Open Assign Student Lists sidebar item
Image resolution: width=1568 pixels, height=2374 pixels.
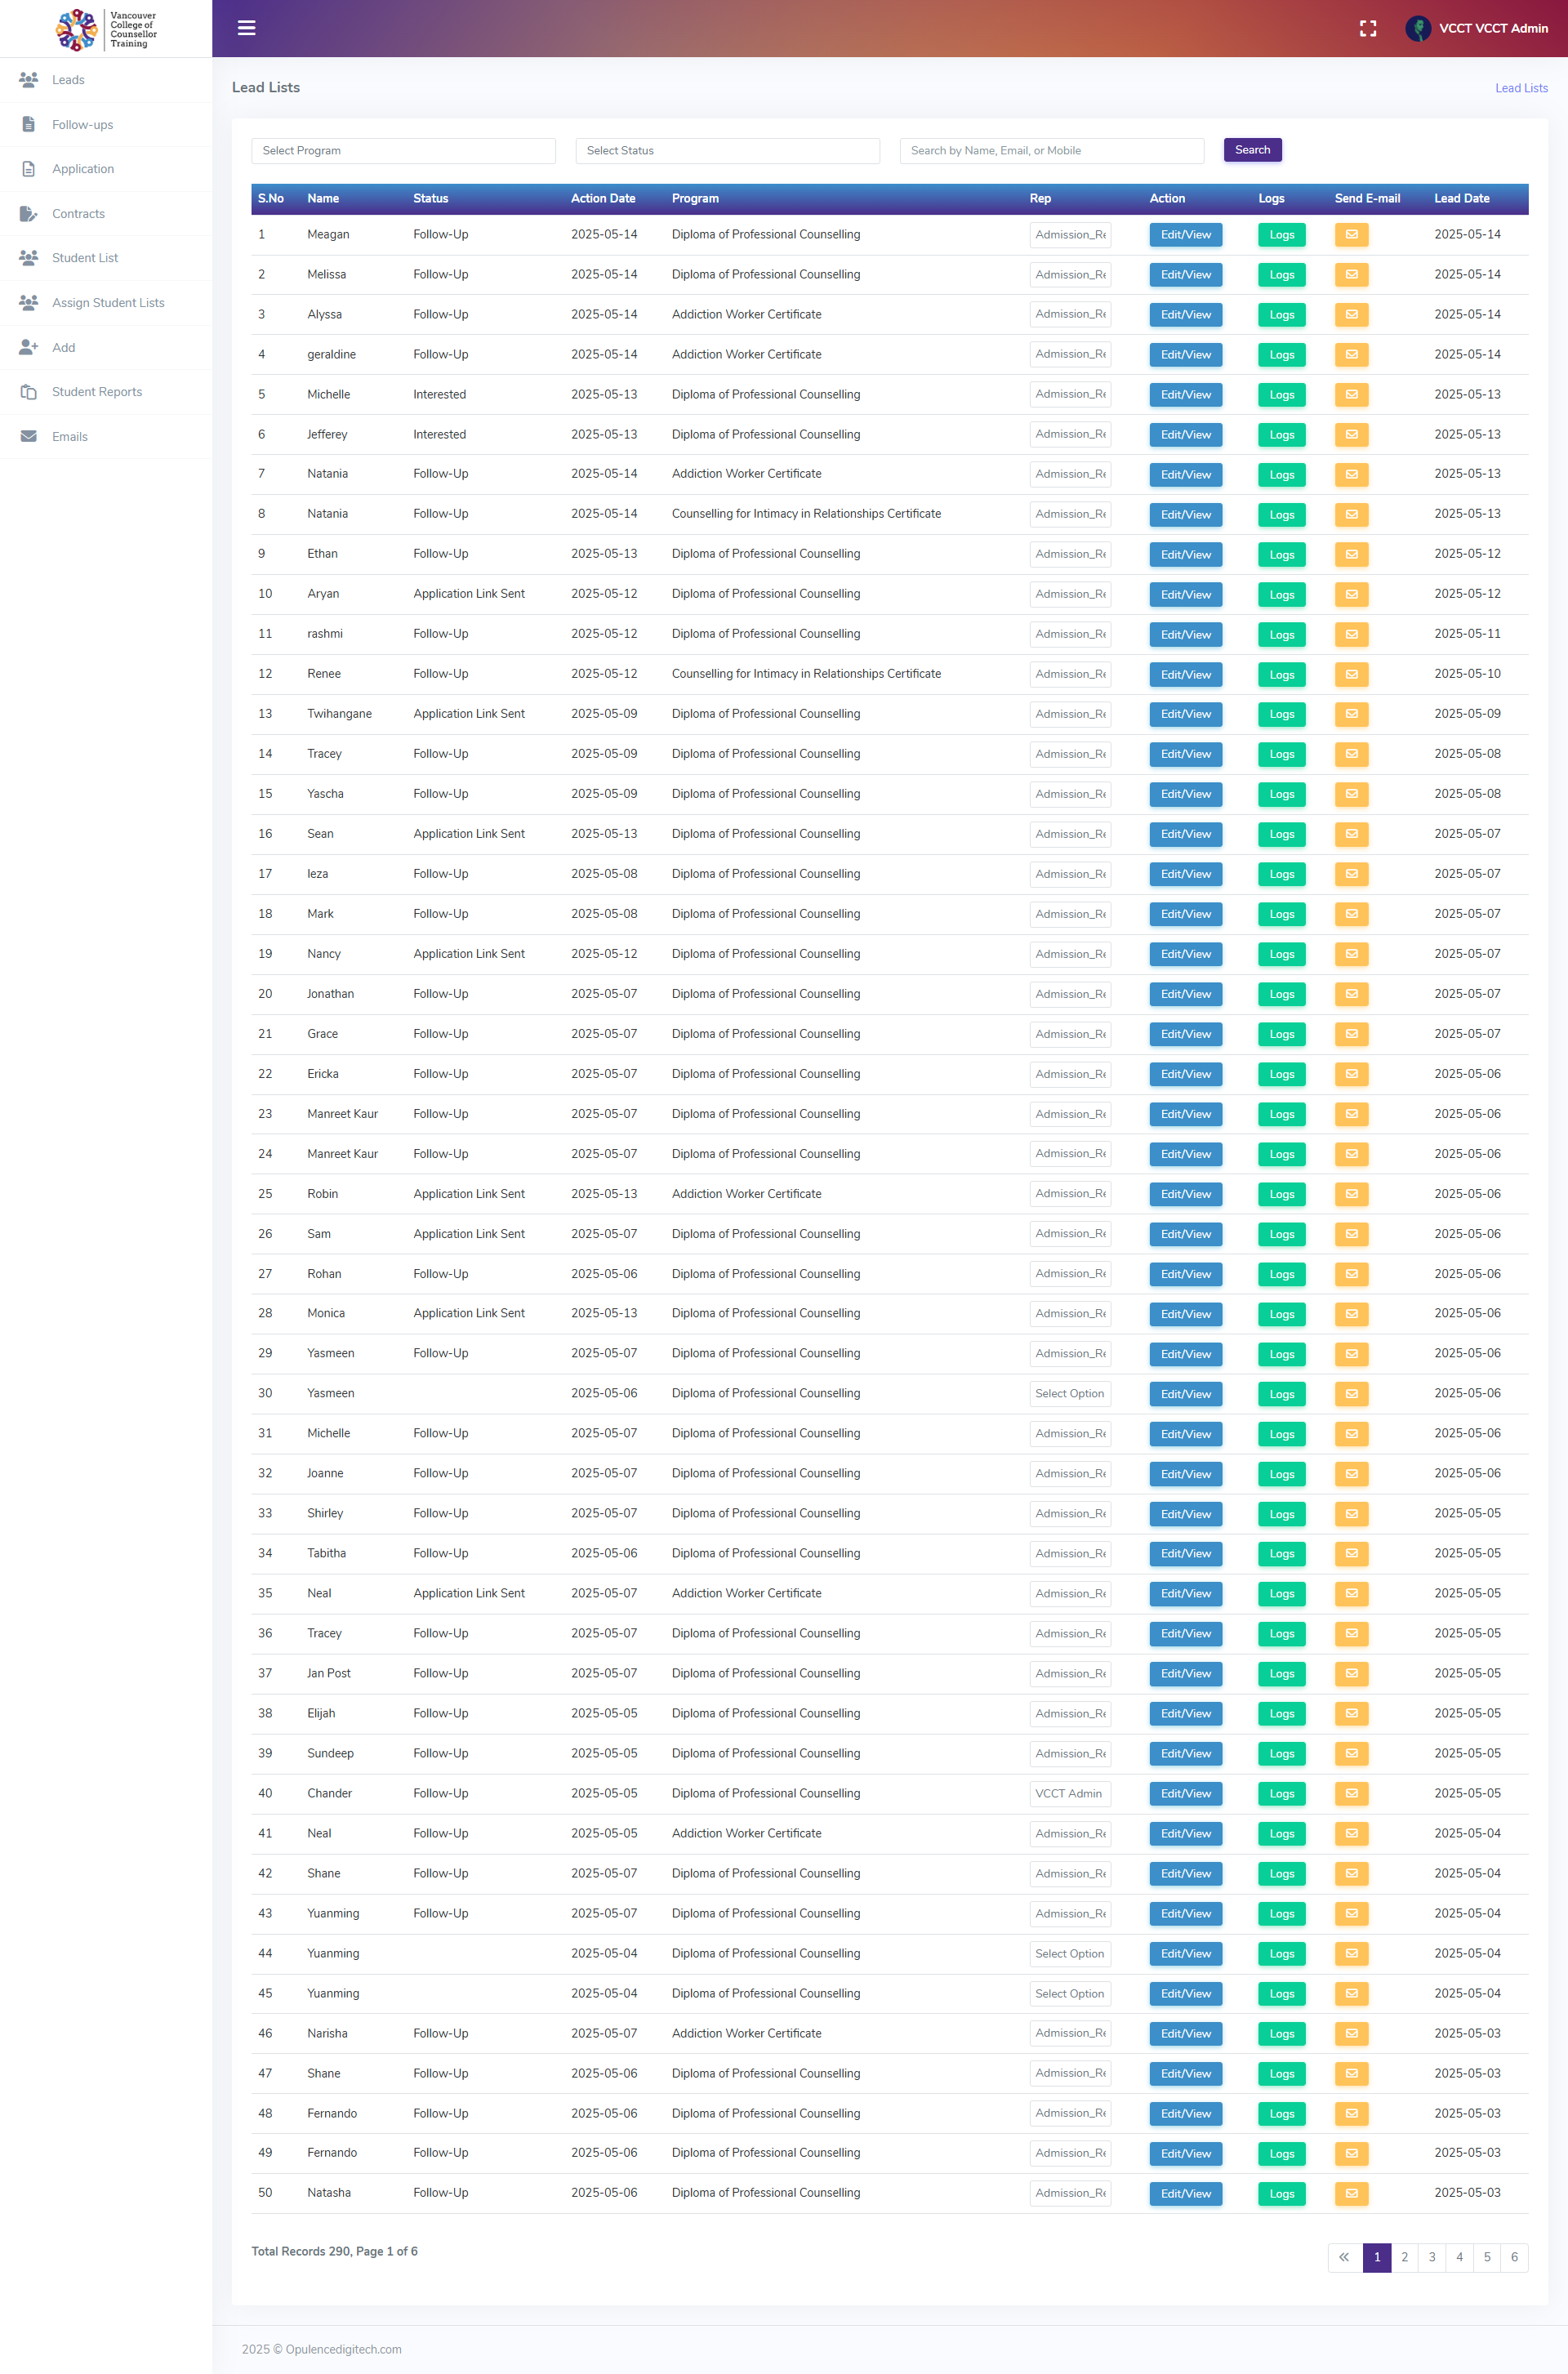(x=108, y=303)
